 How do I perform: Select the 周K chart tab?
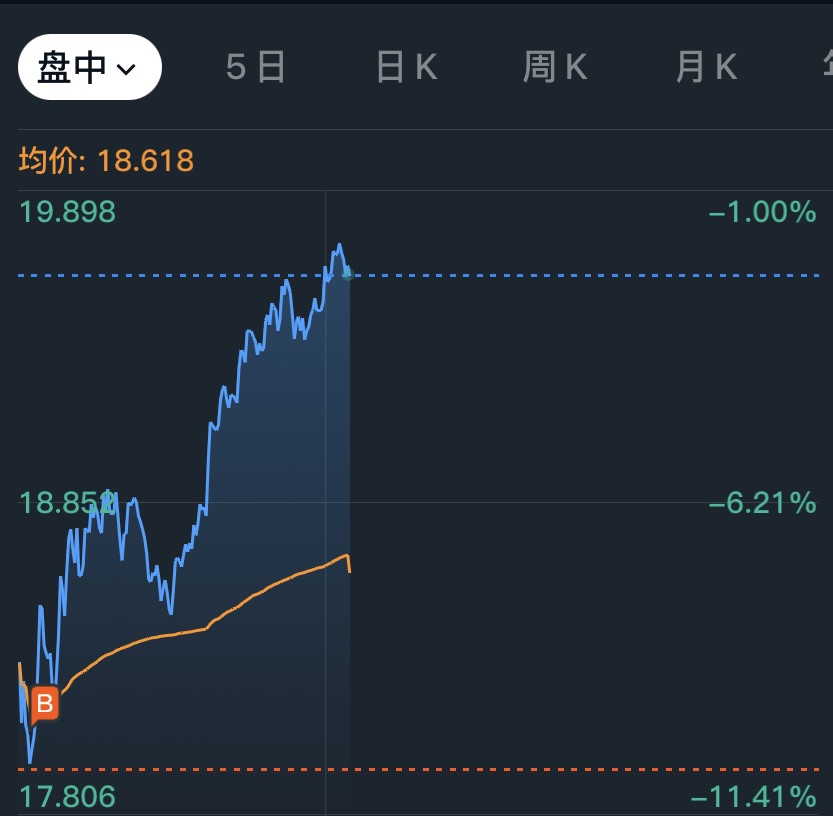554,67
